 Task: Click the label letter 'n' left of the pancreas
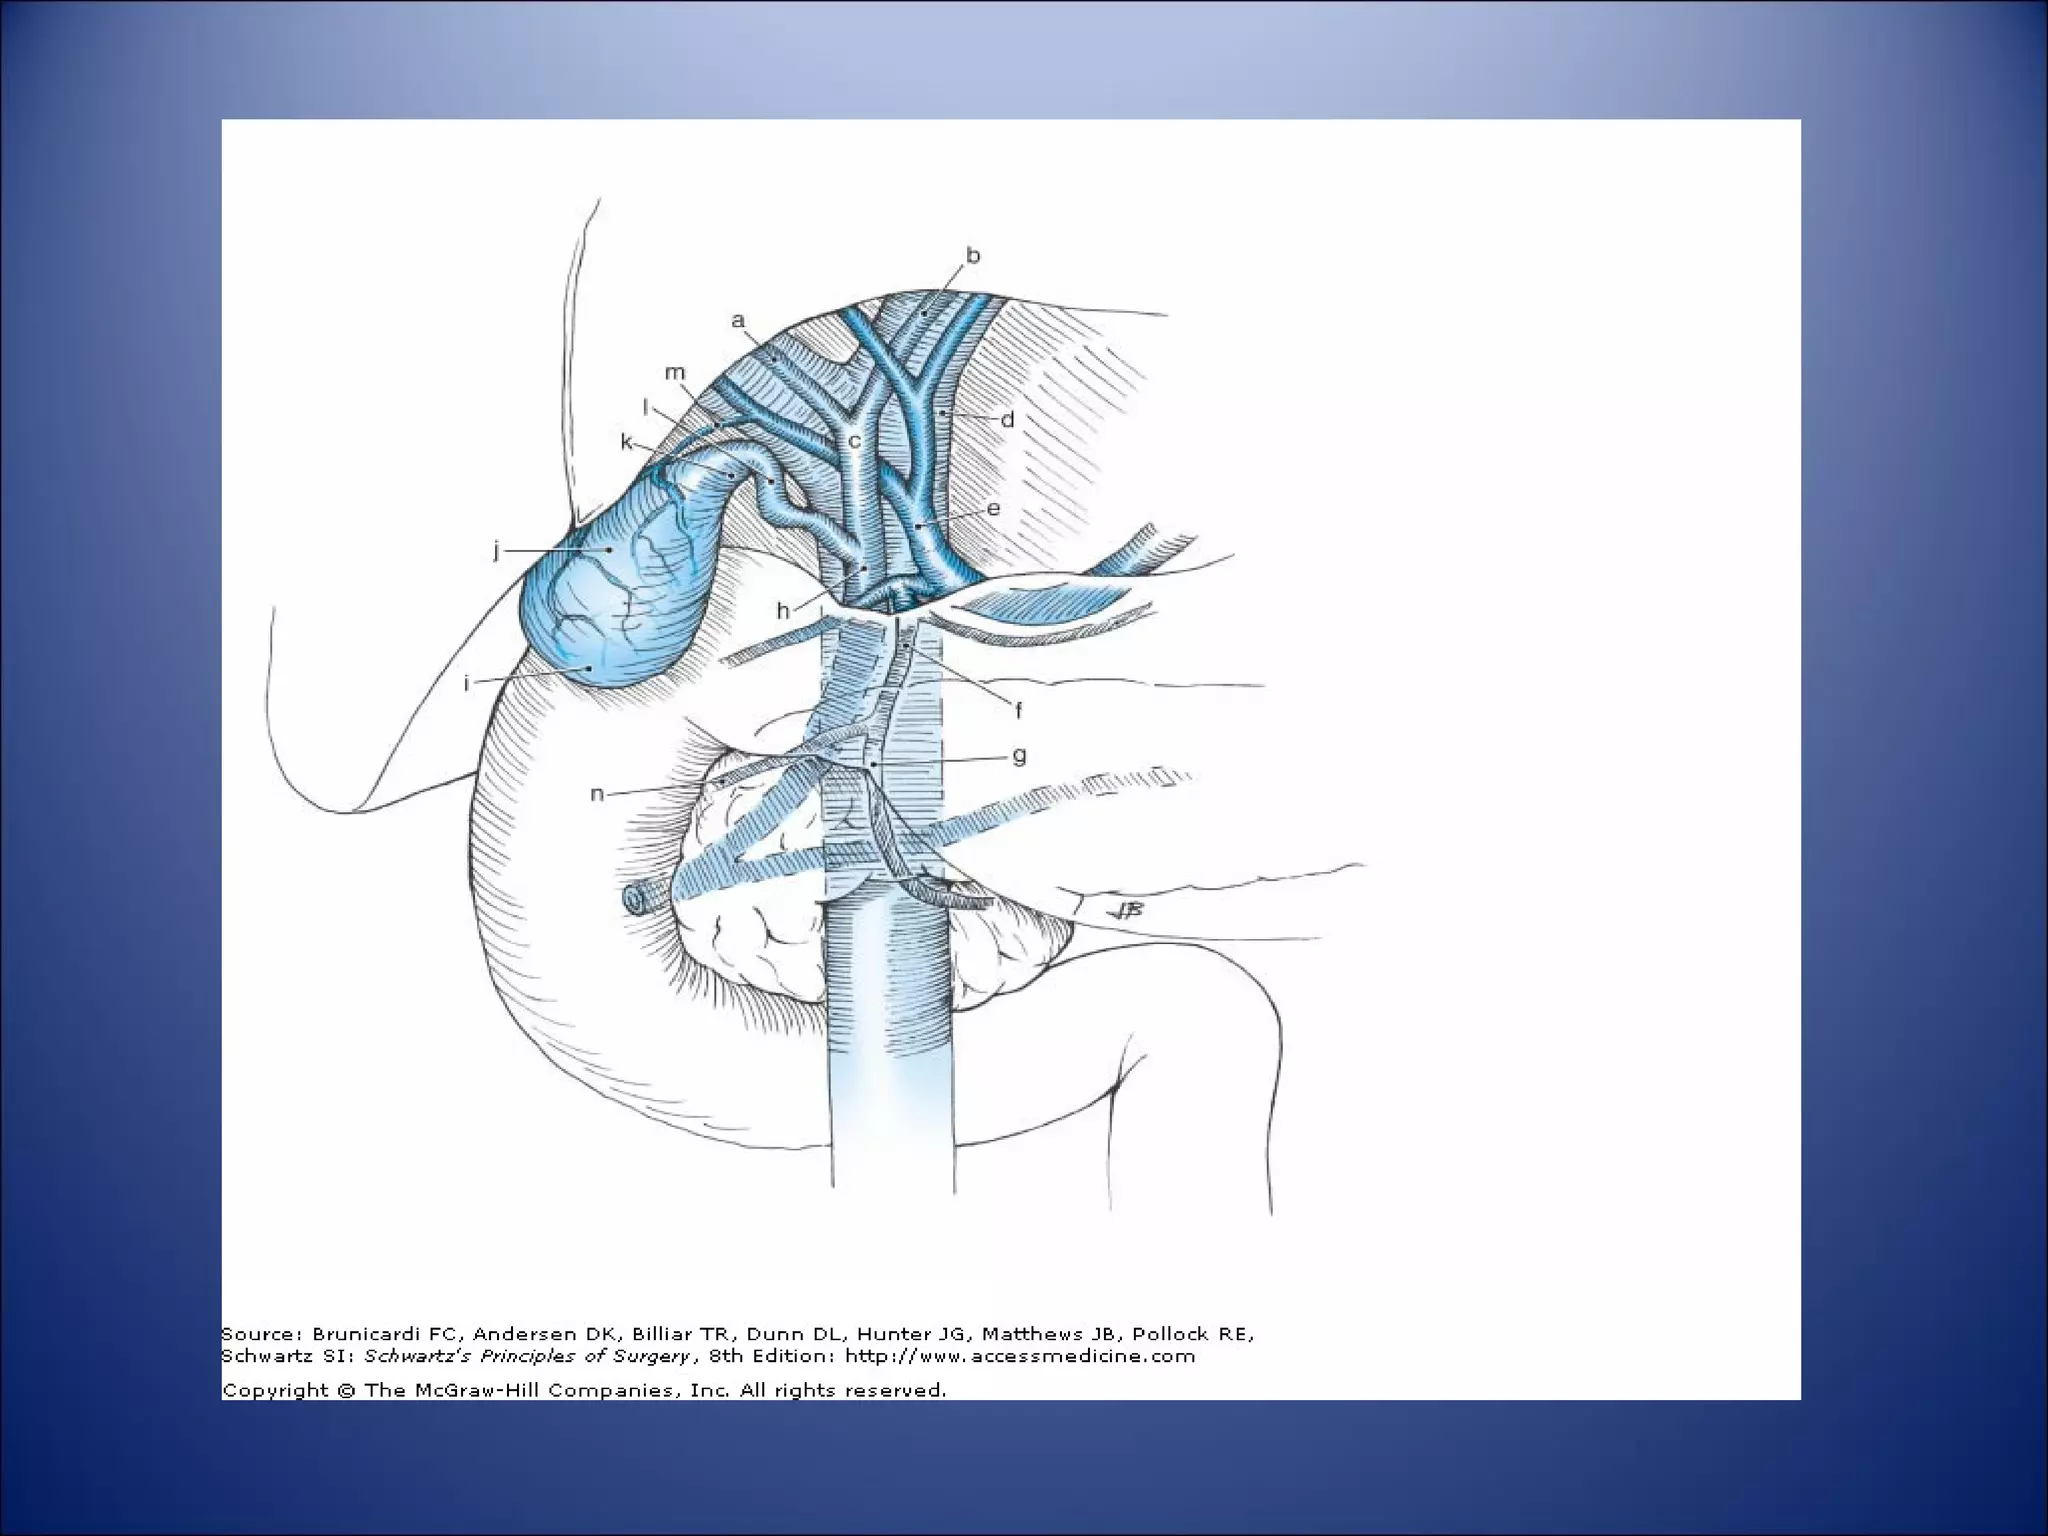click(597, 794)
